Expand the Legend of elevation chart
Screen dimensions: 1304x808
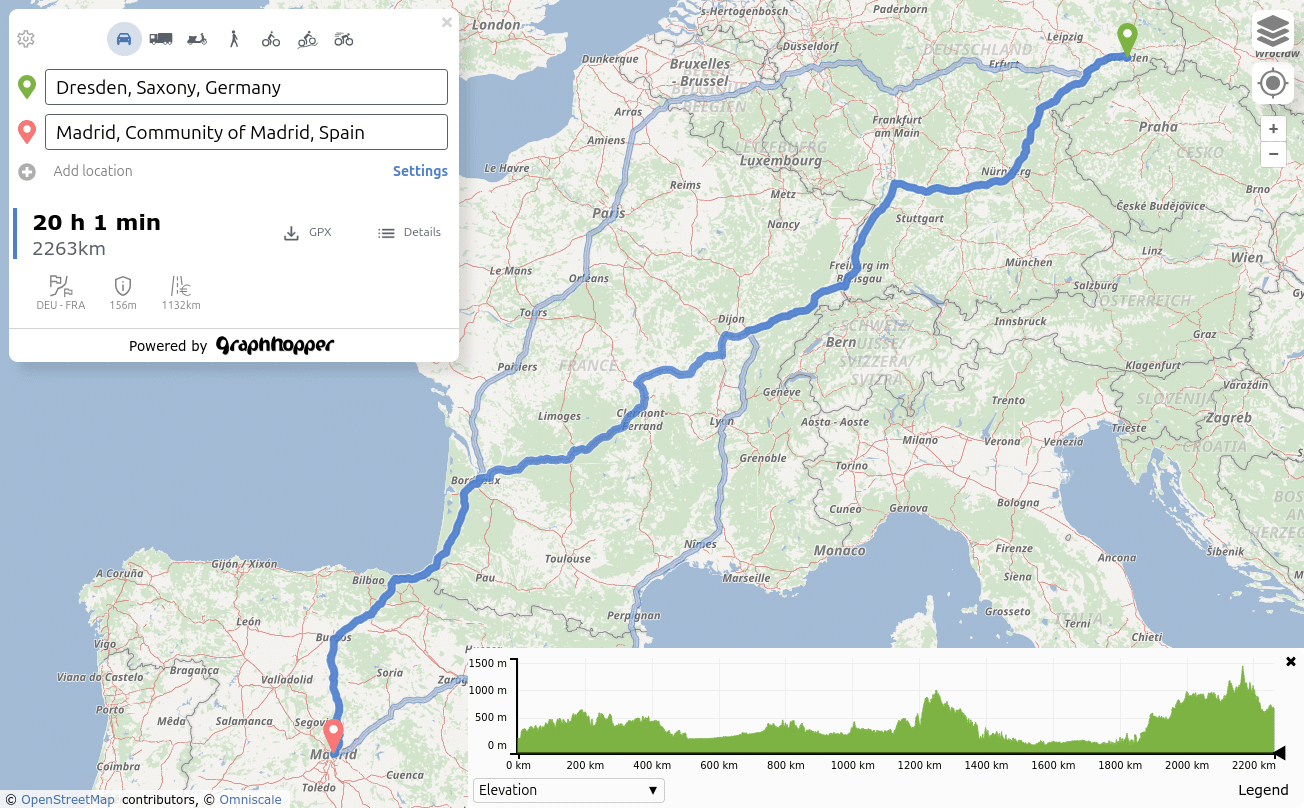pyautogui.click(x=1263, y=790)
